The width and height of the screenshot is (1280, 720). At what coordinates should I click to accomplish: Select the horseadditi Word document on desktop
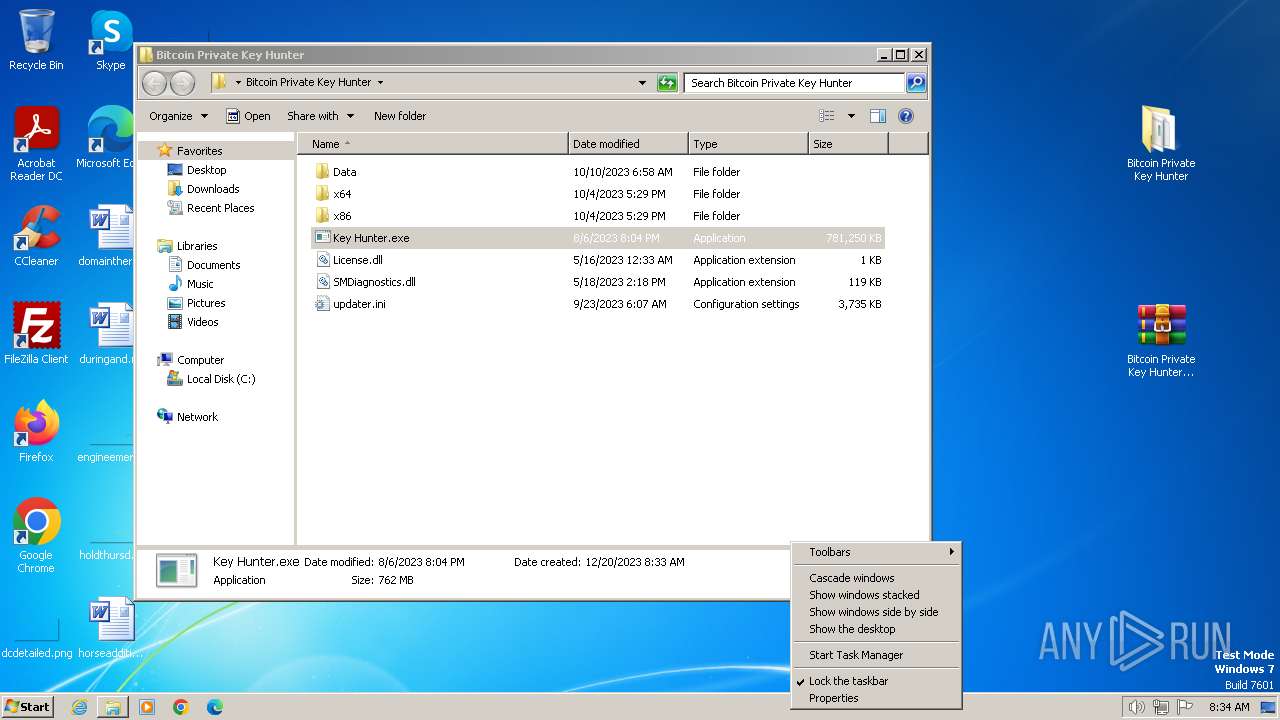[x=110, y=628]
